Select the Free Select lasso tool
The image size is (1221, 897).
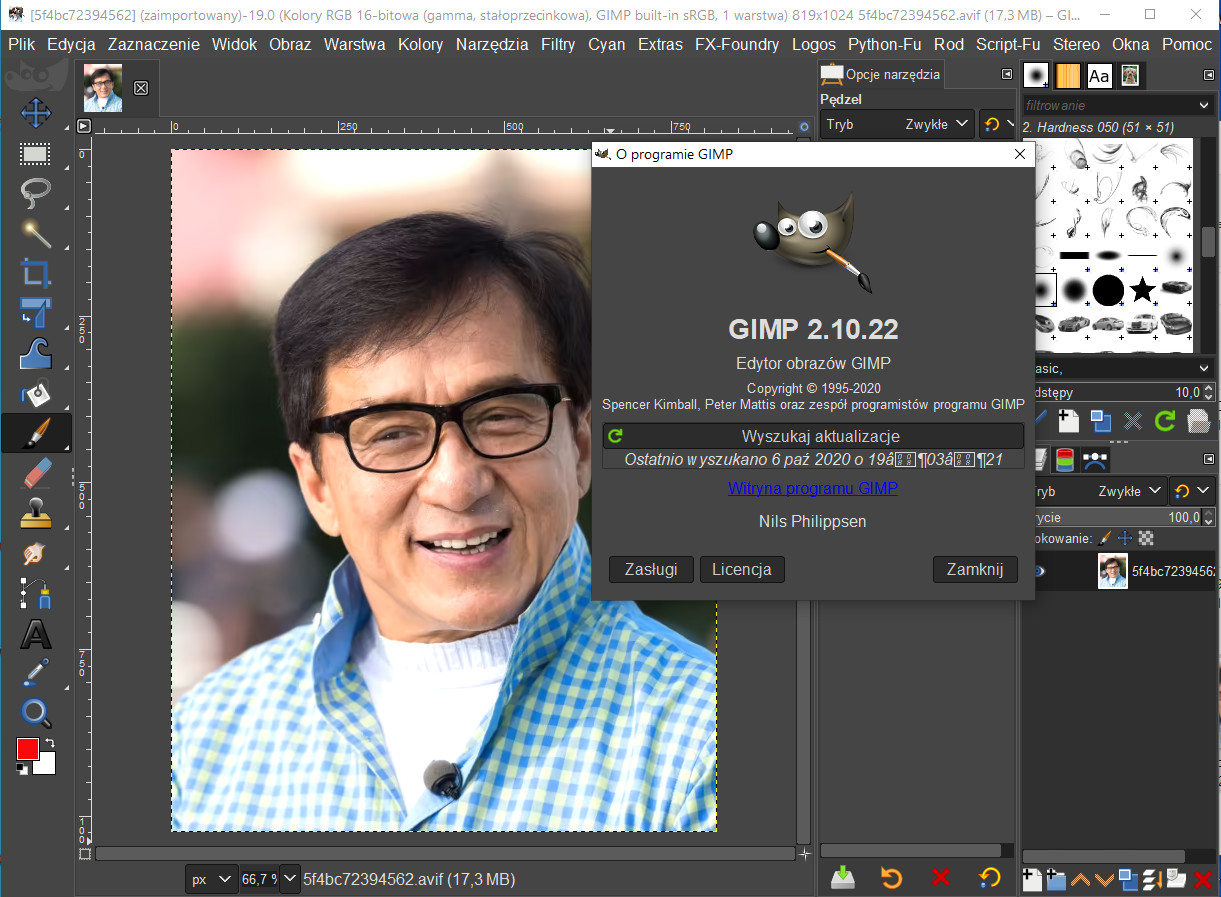coord(36,192)
